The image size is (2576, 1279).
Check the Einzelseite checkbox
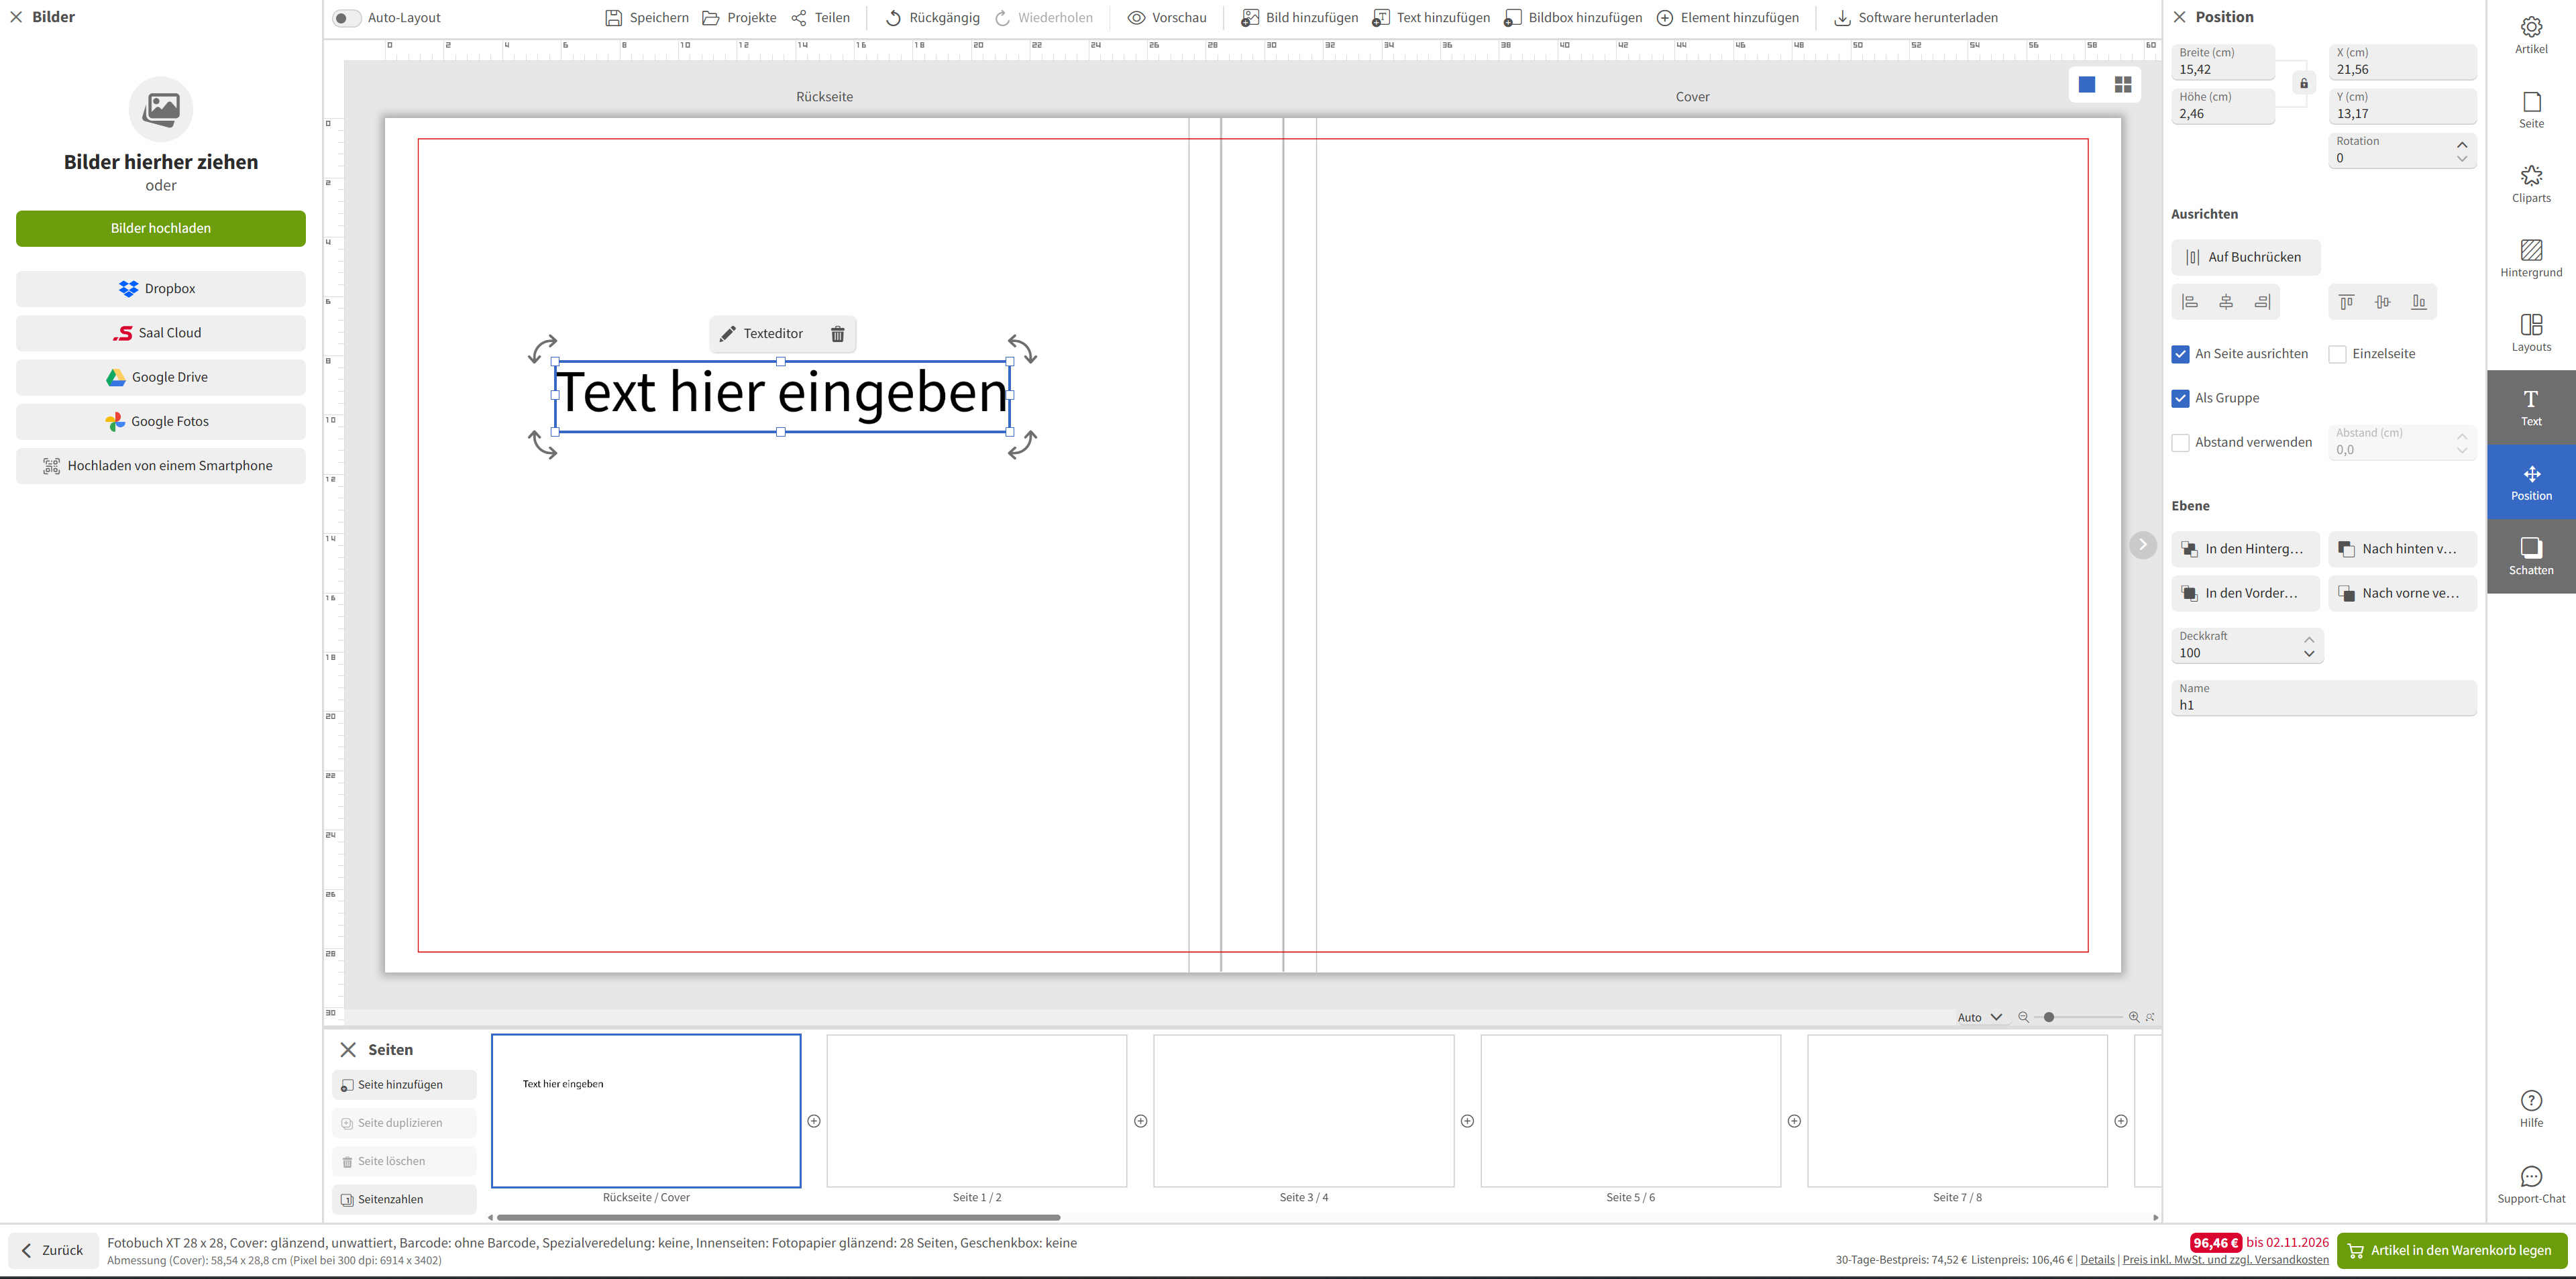click(x=2338, y=354)
